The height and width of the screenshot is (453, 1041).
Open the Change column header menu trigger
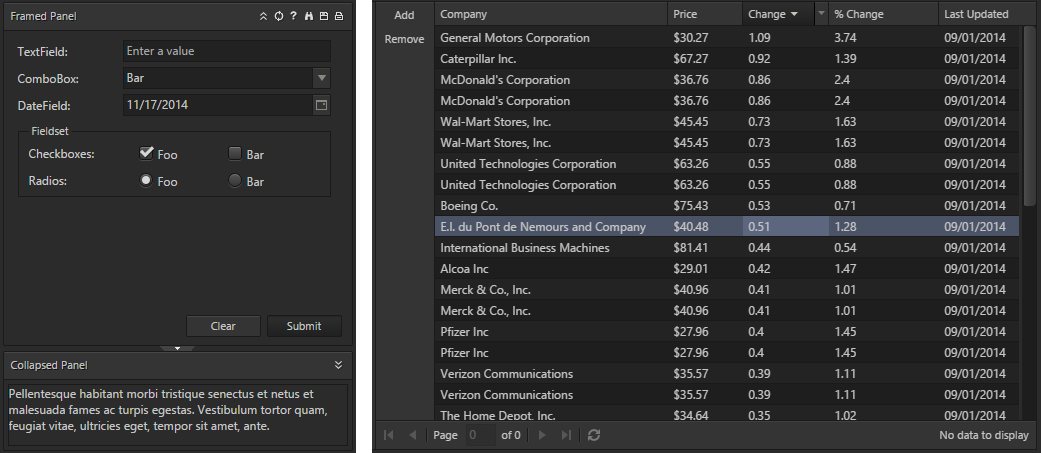coord(822,14)
